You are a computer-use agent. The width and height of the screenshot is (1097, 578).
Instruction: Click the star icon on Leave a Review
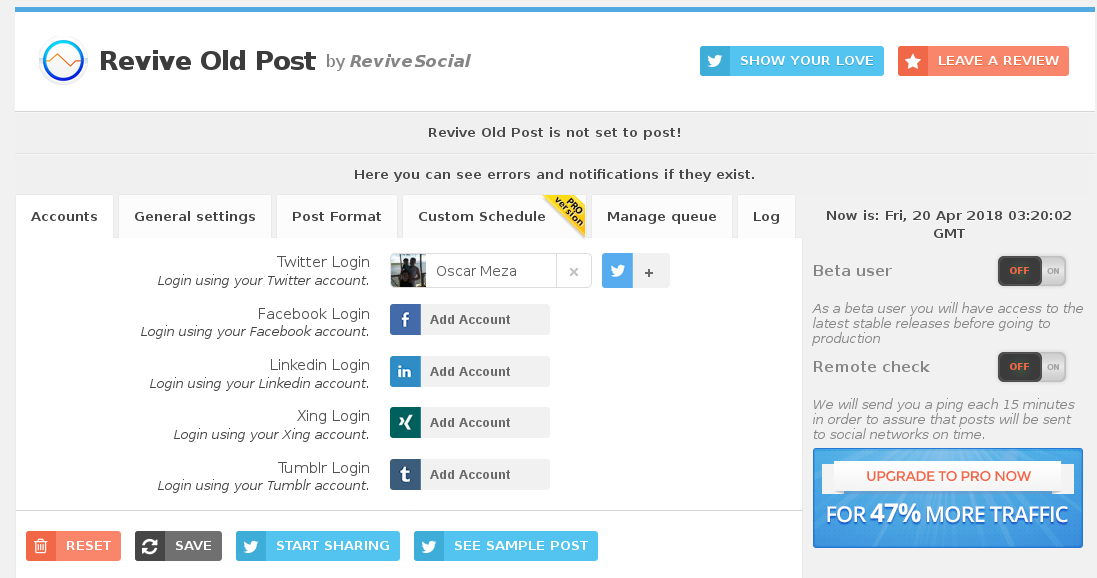tap(913, 61)
